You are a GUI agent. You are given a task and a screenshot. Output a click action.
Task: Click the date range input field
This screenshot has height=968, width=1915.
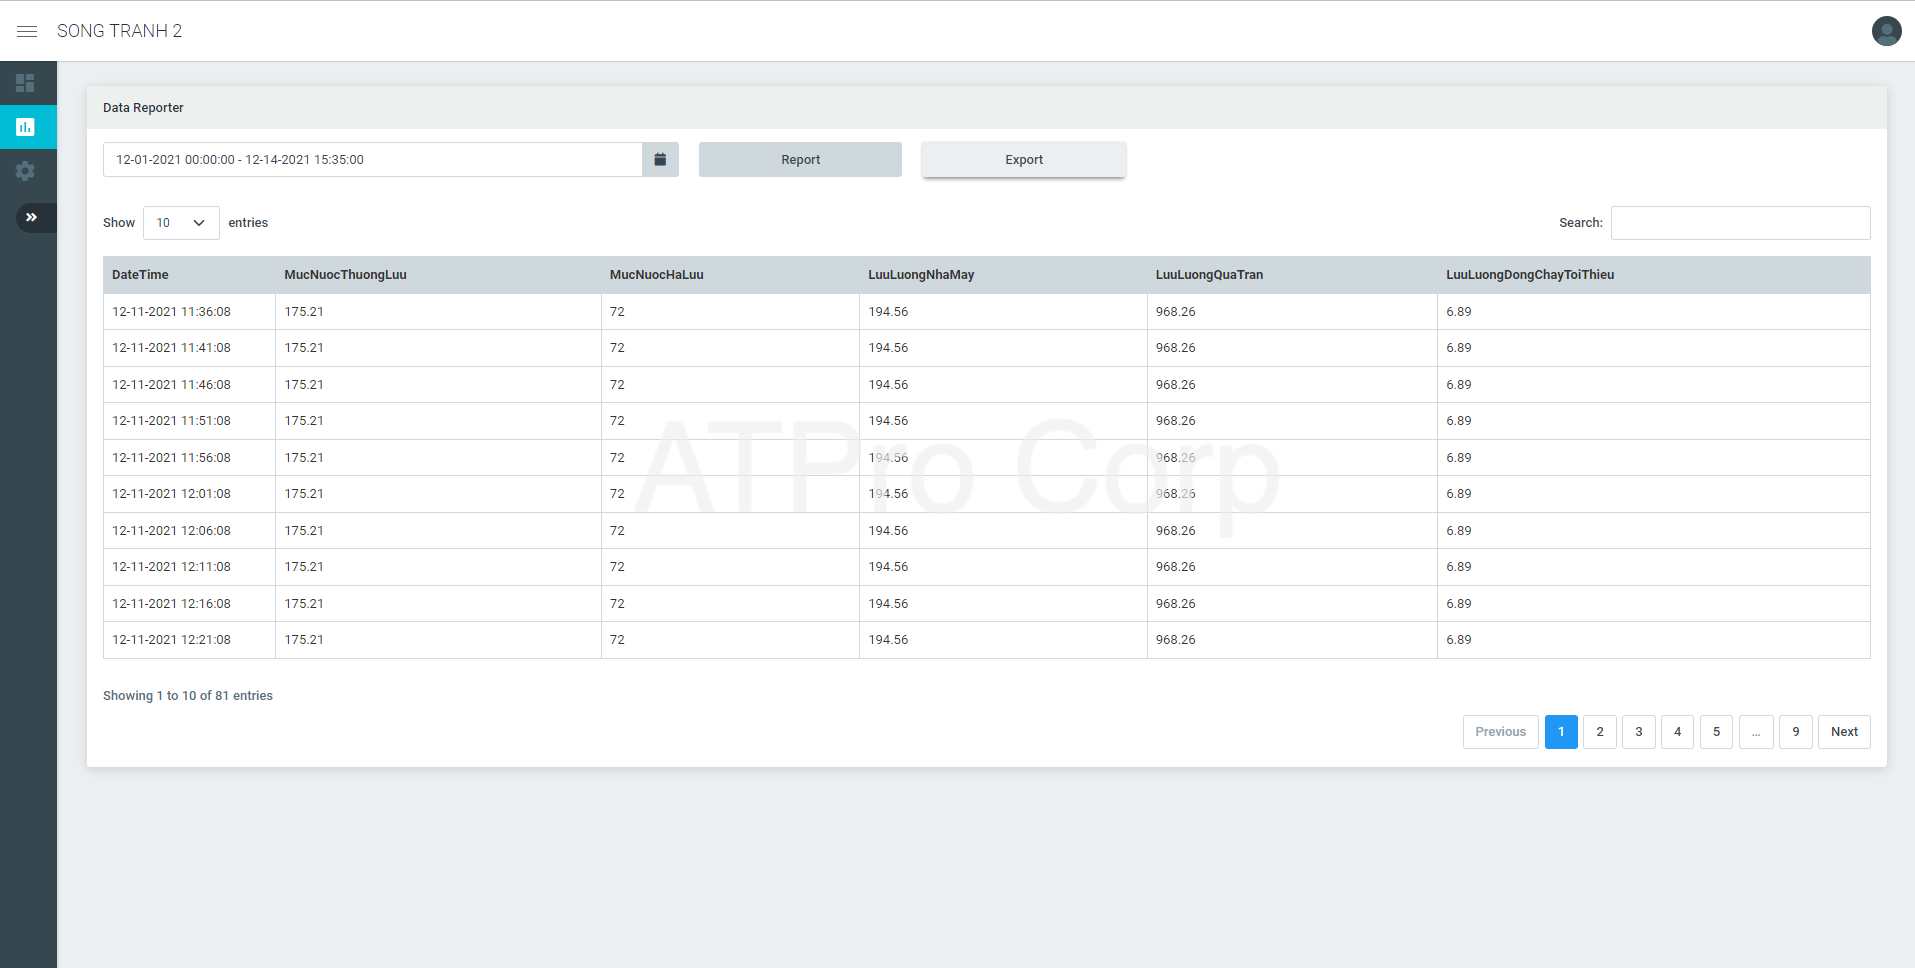coord(372,160)
